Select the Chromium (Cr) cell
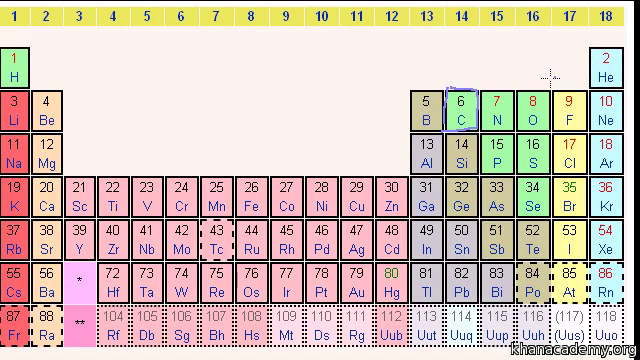This screenshot has height=360, width=640. 182,197
